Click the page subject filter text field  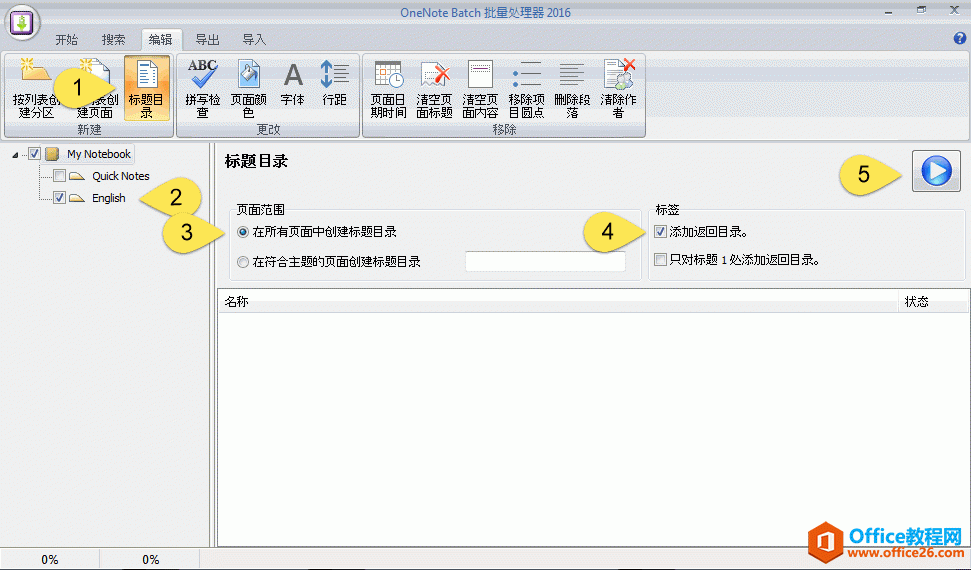click(x=545, y=261)
